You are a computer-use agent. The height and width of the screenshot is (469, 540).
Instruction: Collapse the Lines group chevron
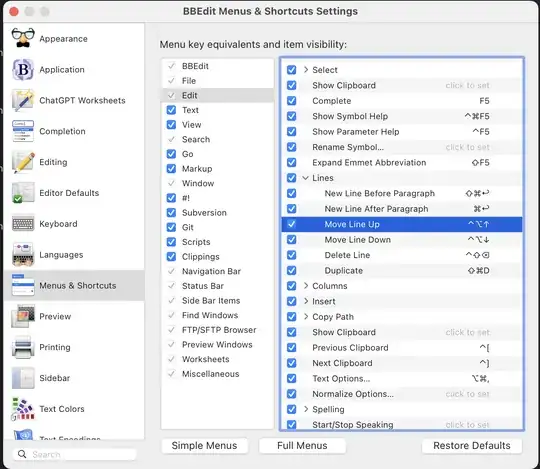(305, 178)
